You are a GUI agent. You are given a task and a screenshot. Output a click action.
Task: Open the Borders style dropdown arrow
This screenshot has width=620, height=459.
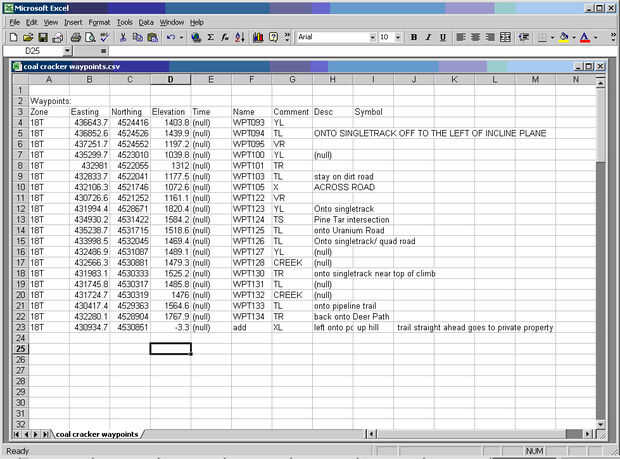tap(552, 38)
